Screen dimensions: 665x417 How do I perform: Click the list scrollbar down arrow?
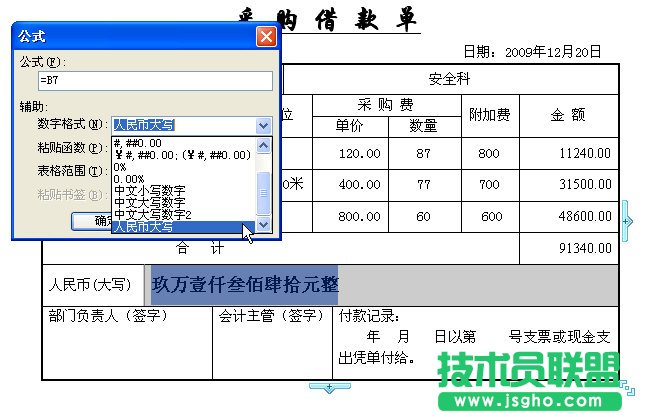(x=263, y=224)
